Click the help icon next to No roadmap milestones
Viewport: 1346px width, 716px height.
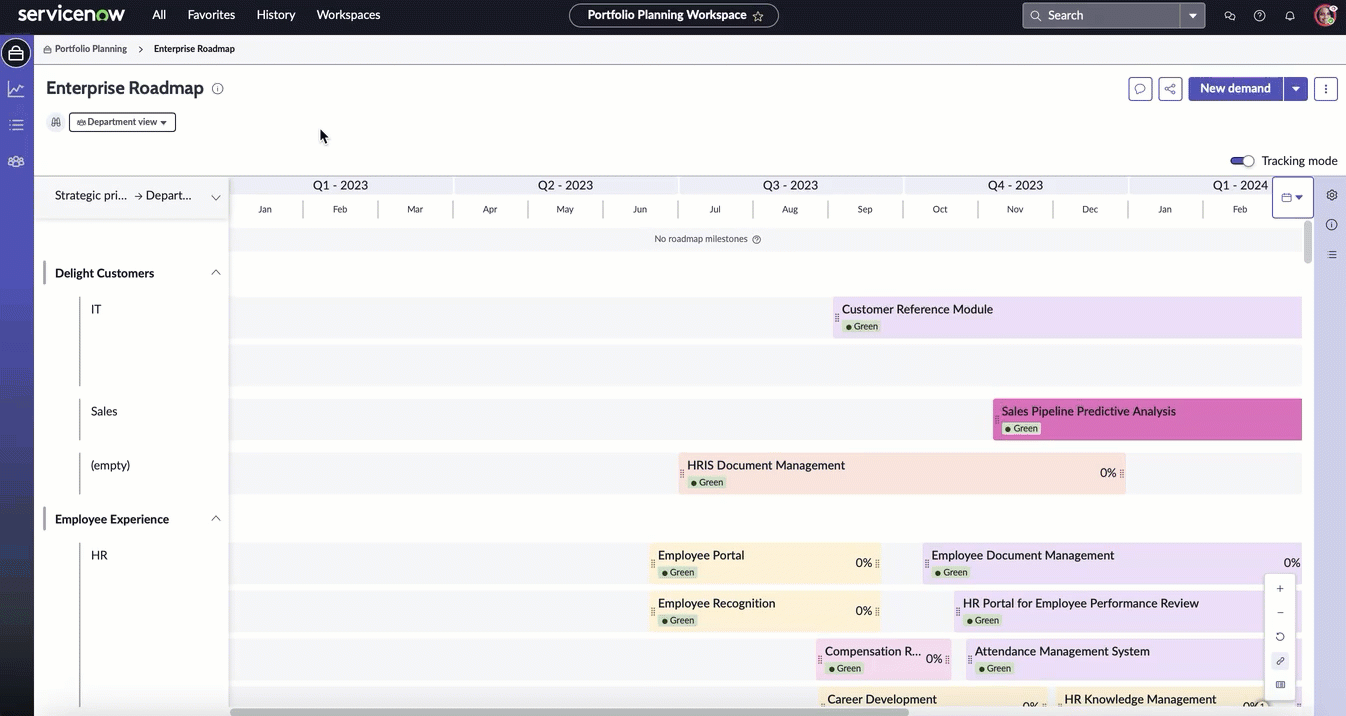(756, 240)
